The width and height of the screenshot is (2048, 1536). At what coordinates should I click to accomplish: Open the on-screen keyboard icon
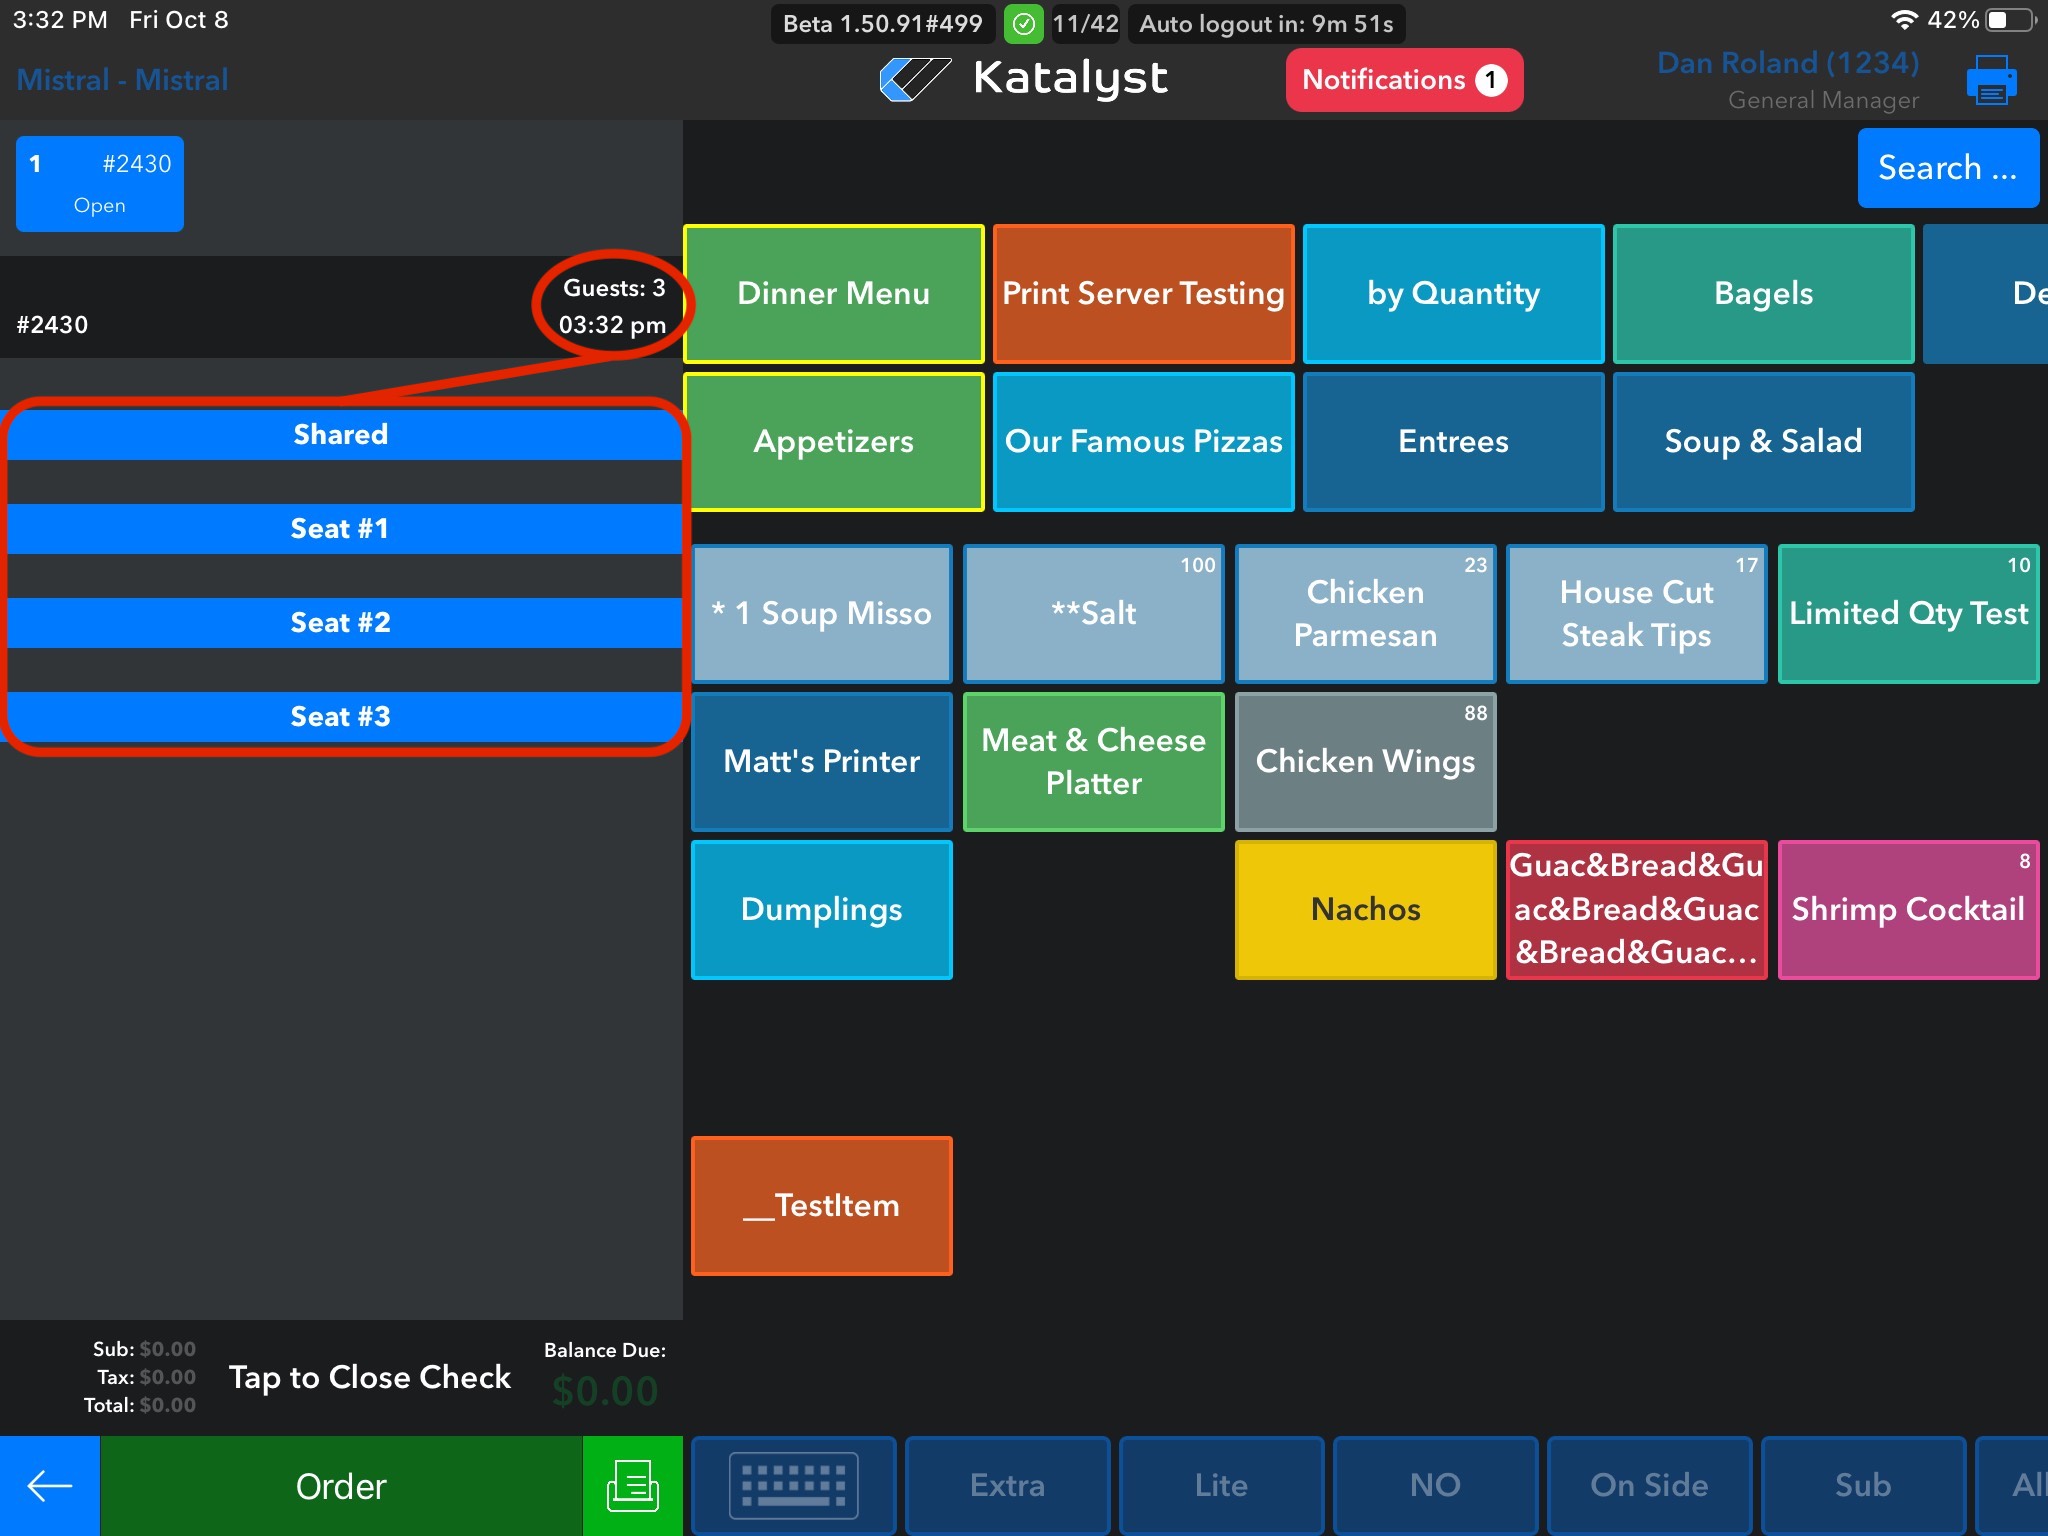(x=793, y=1485)
